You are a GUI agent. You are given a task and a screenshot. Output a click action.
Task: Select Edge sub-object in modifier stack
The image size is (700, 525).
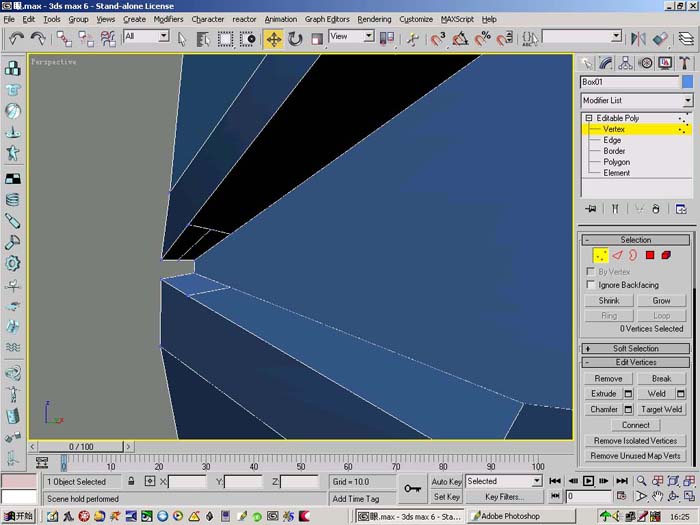612,140
